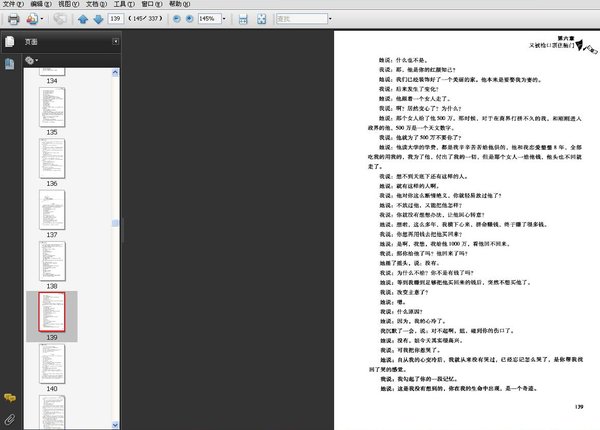Click the Print icon in the toolbar
This screenshot has height=430, width=600.
[x=13, y=19]
